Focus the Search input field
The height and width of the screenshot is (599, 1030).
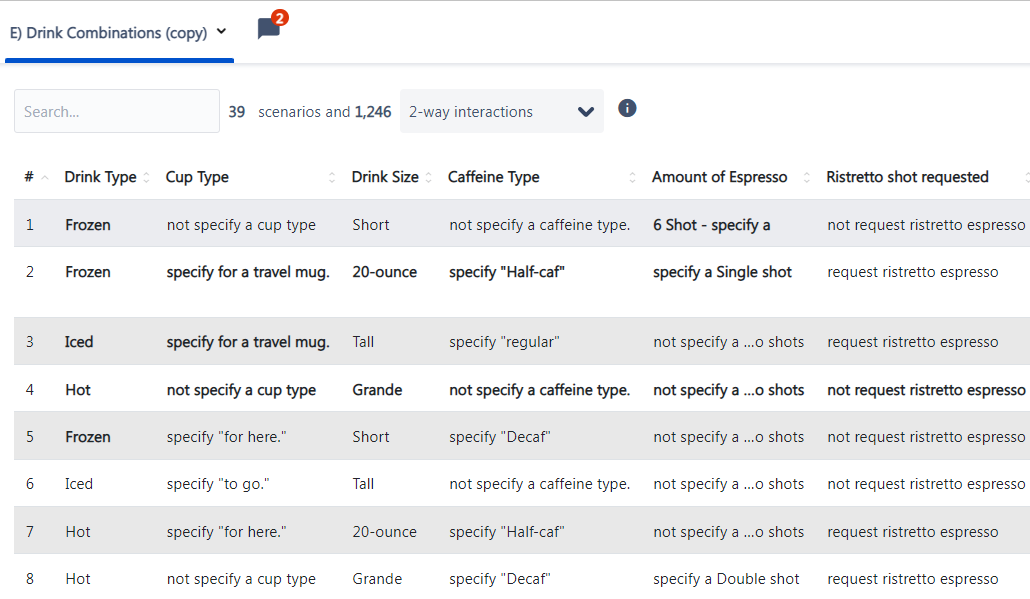click(x=117, y=111)
